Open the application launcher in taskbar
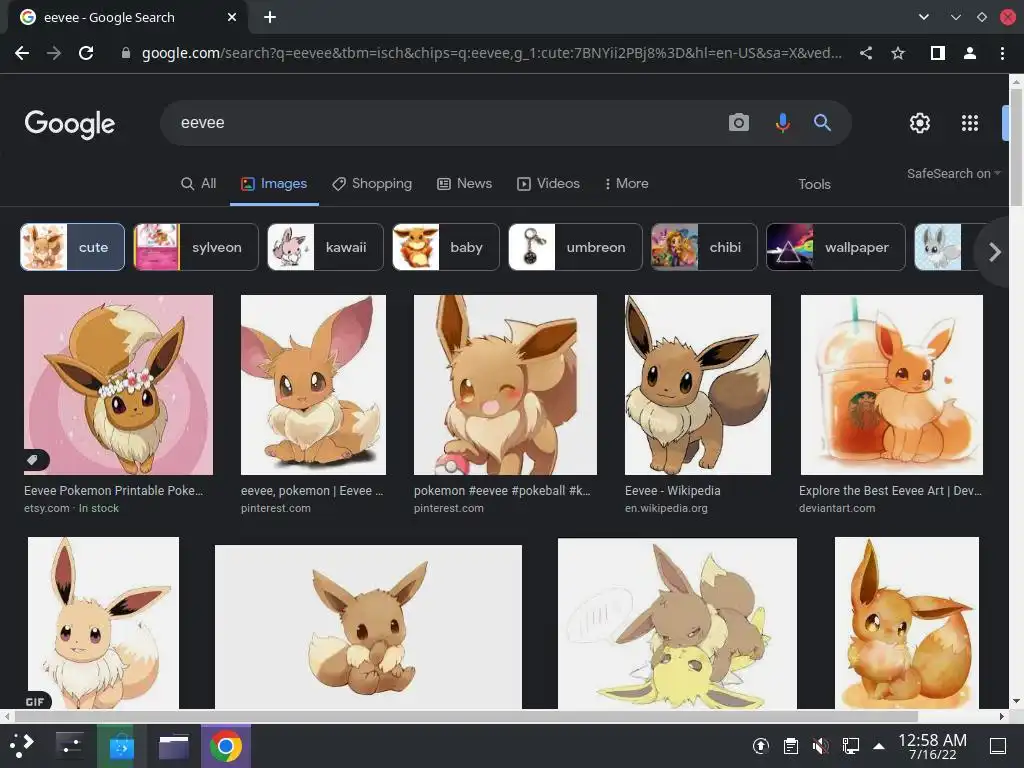 [22, 746]
